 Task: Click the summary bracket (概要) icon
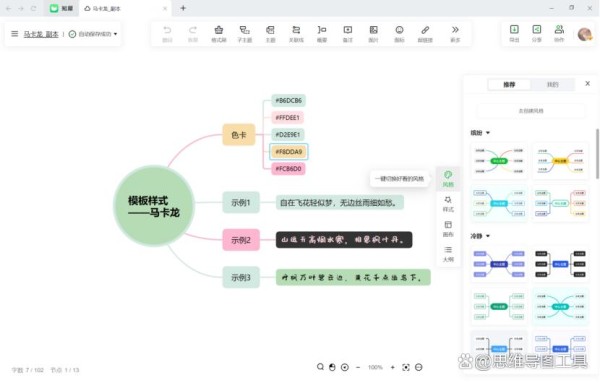pos(322,34)
